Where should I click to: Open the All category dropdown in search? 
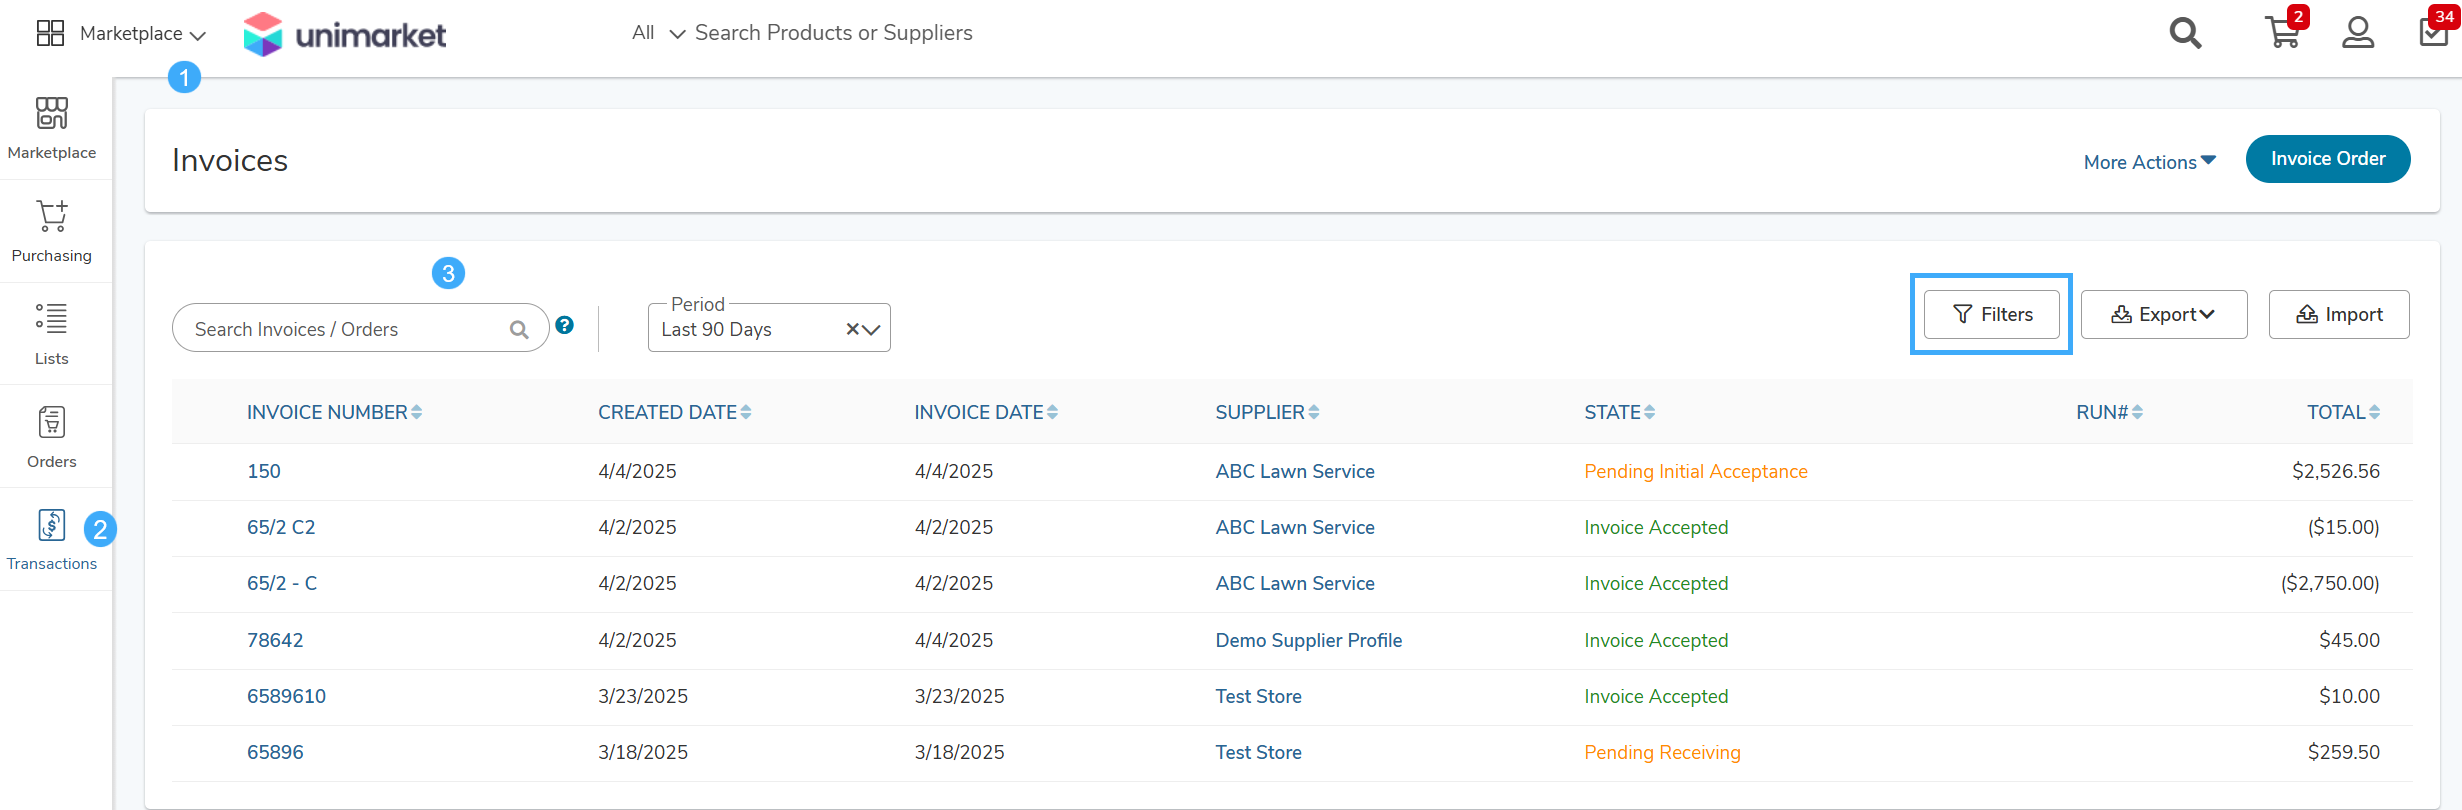click(x=658, y=33)
